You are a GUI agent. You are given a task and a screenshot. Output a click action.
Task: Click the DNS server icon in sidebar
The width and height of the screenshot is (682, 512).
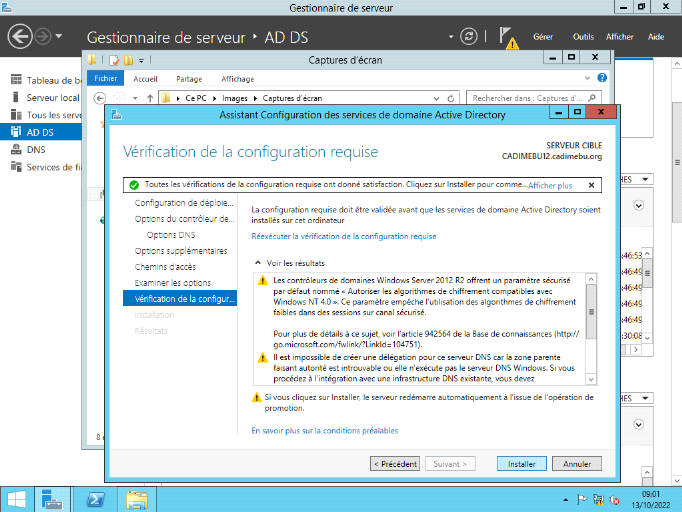coord(16,149)
